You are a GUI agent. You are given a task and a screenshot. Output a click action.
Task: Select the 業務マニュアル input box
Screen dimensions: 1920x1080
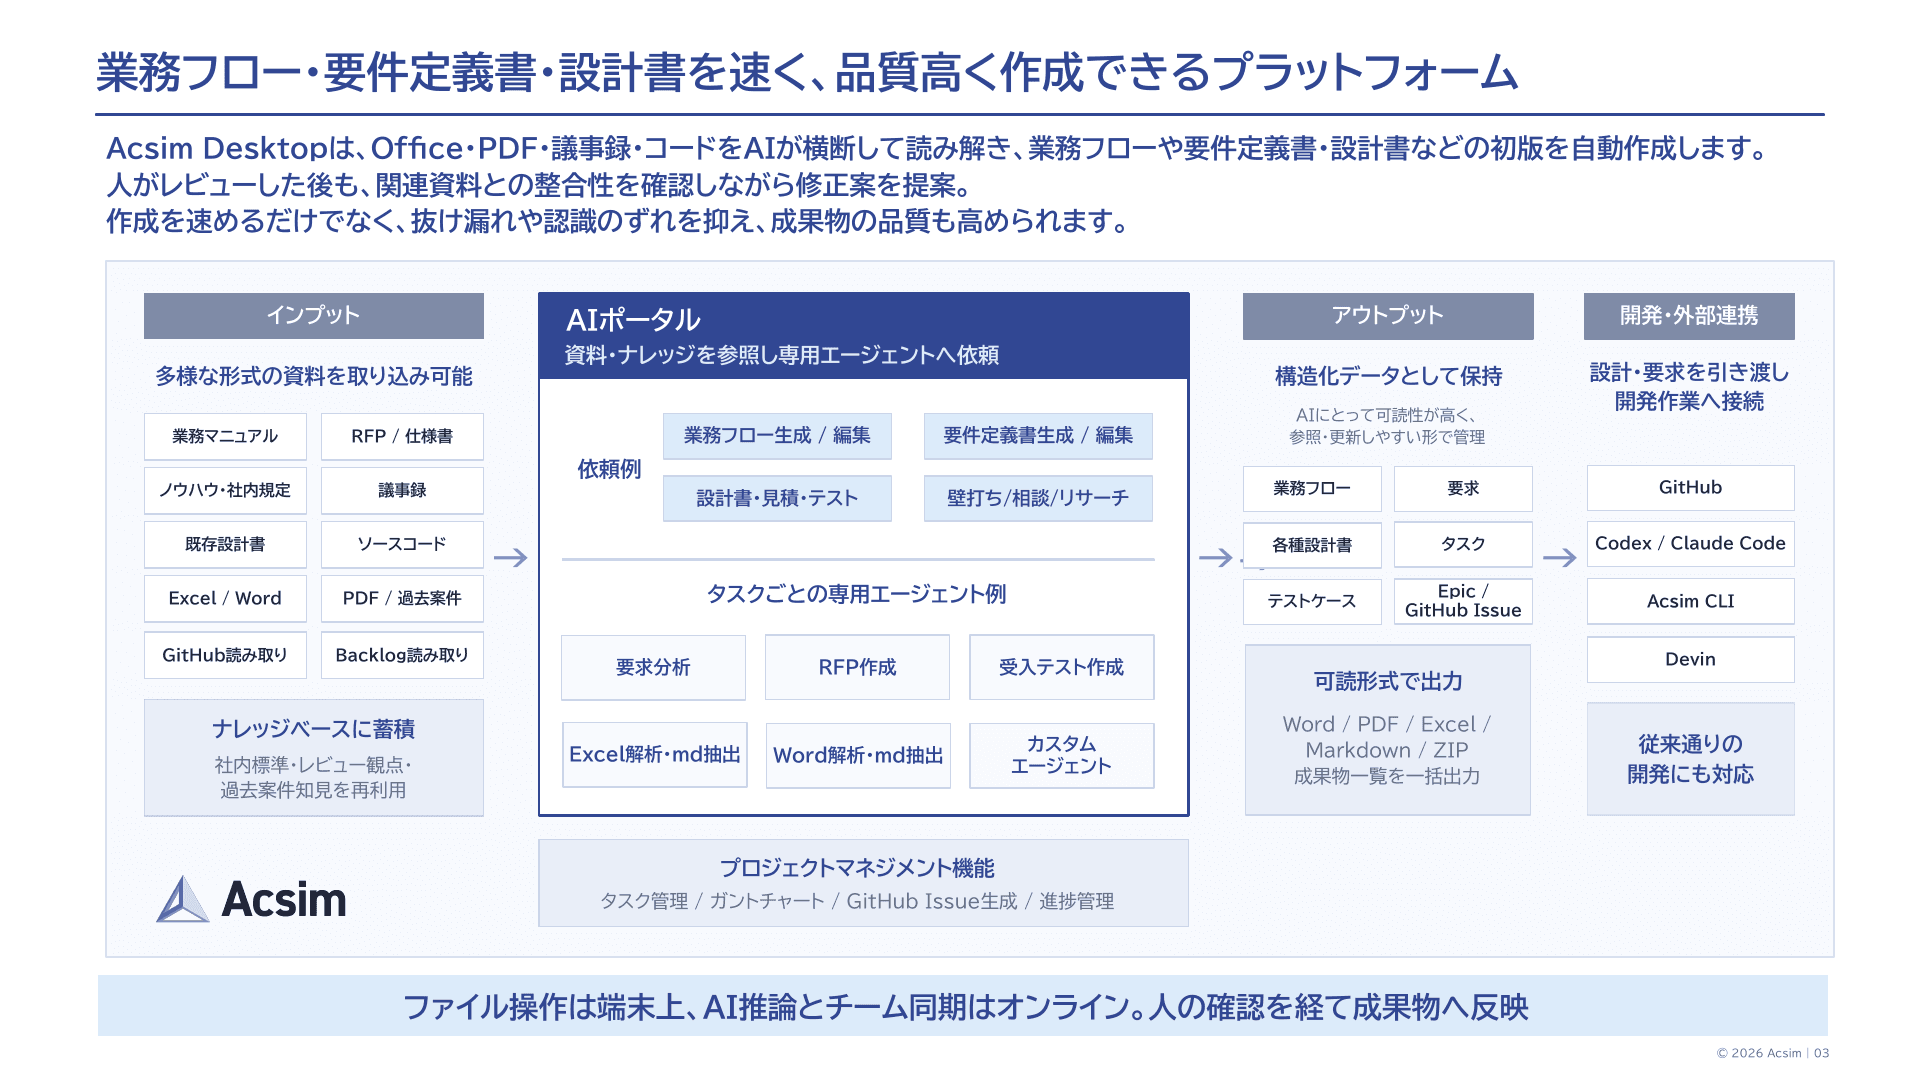225,436
